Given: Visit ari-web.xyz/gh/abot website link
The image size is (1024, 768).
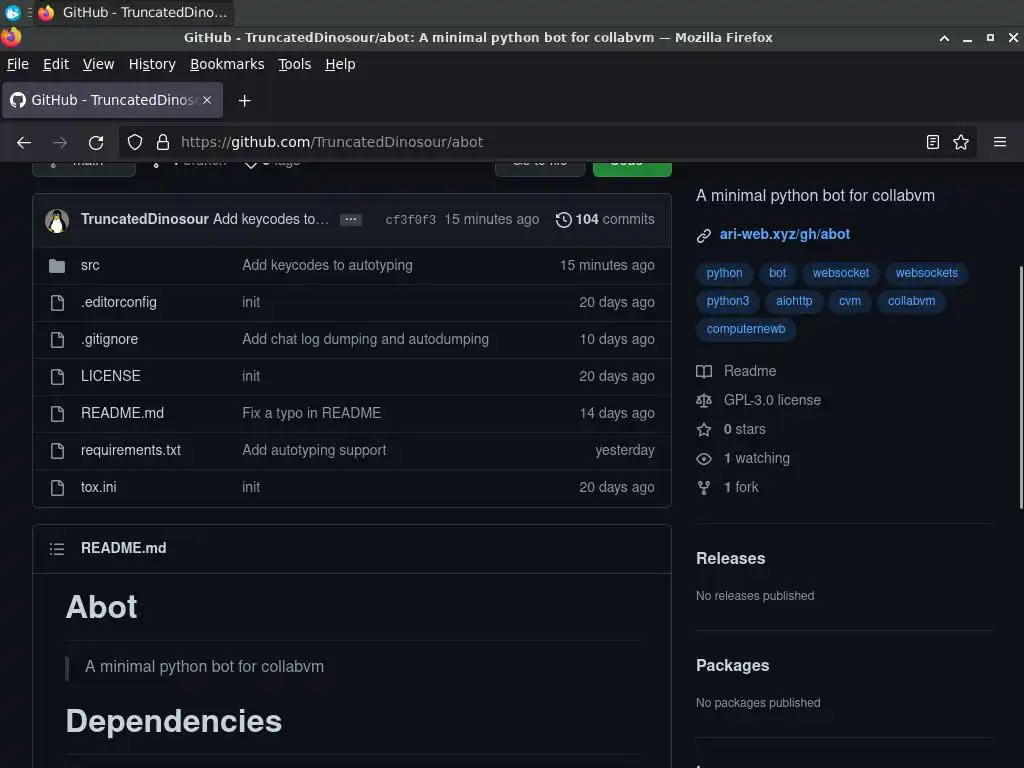Looking at the screenshot, I should point(784,234).
